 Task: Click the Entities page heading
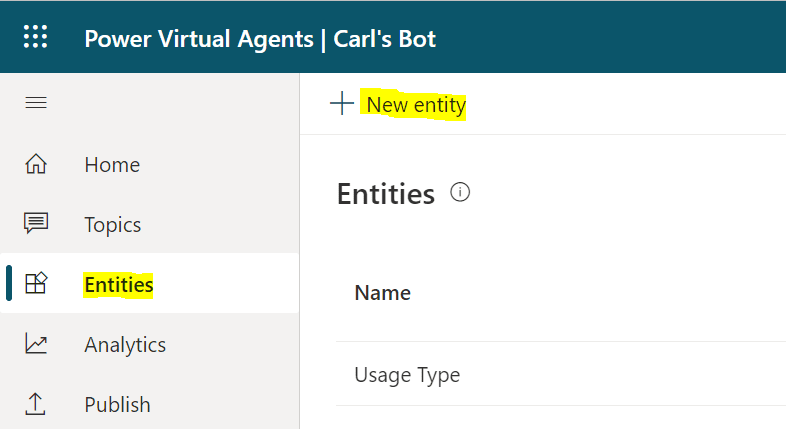point(385,194)
